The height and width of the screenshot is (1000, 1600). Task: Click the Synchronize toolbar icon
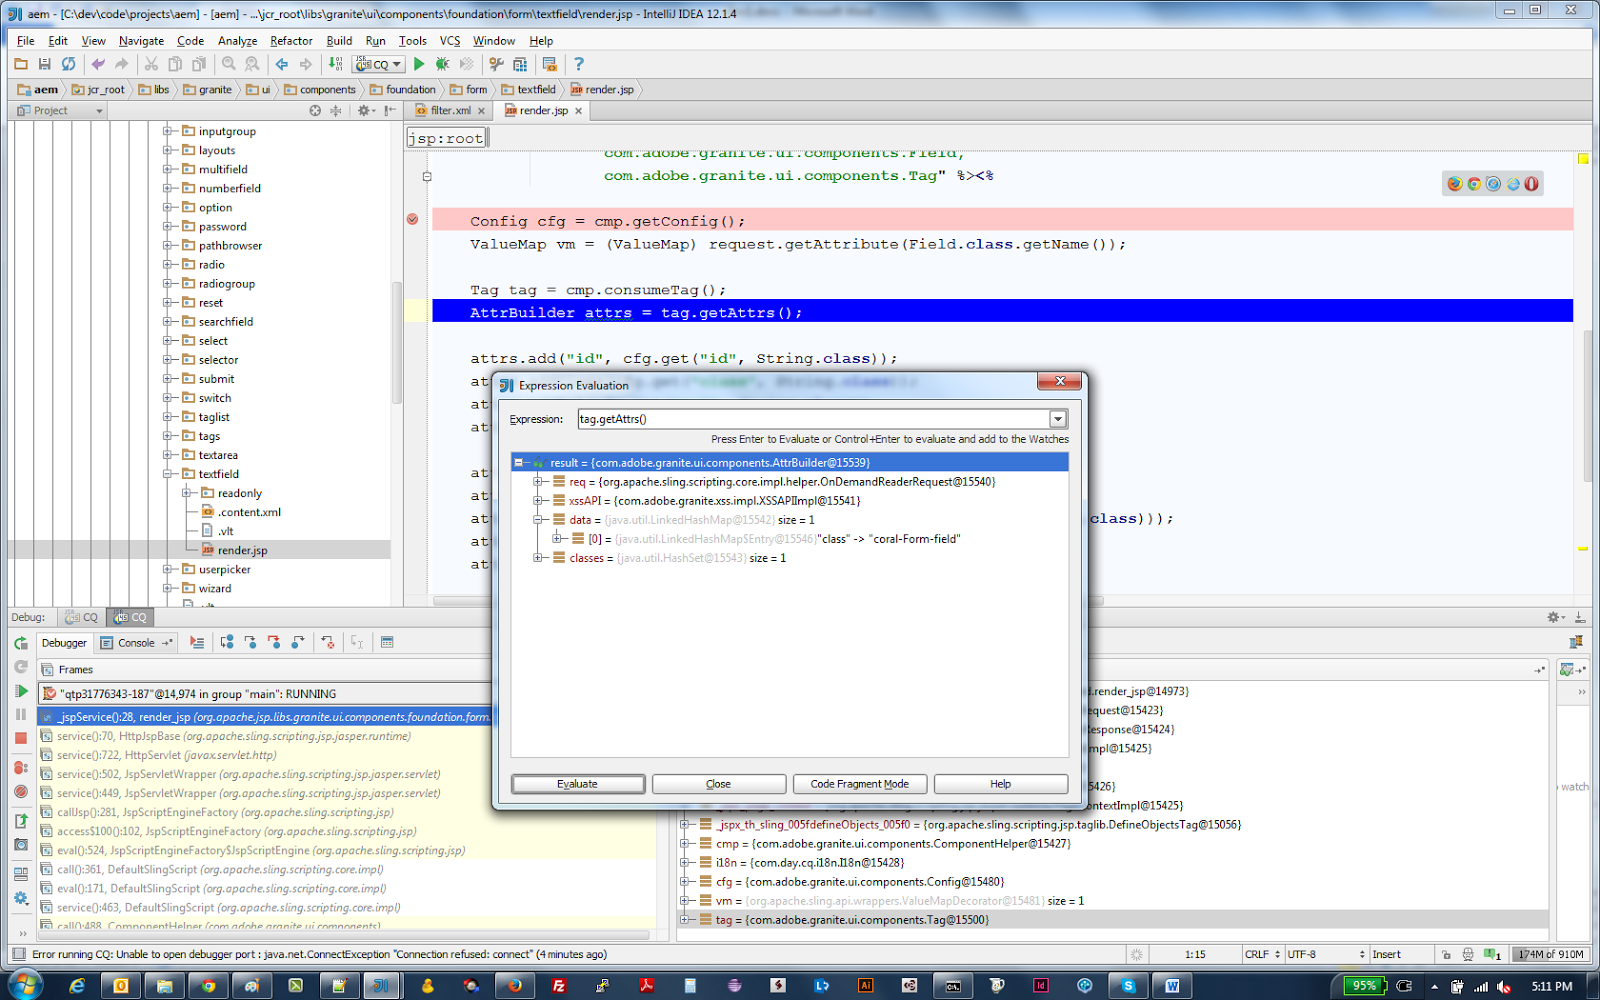[68, 64]
